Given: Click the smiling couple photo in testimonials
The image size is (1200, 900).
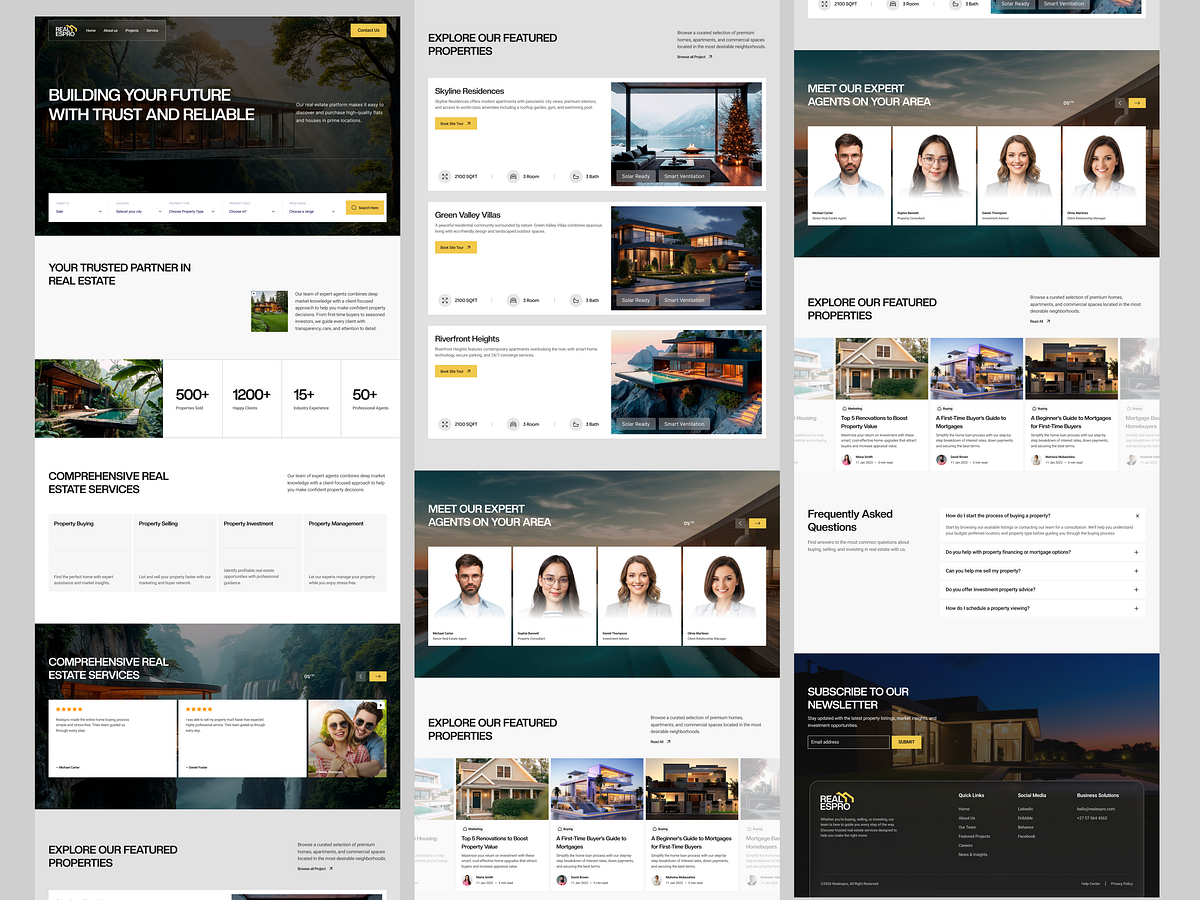Looking at the screenshot, I should tap(347, 738).
